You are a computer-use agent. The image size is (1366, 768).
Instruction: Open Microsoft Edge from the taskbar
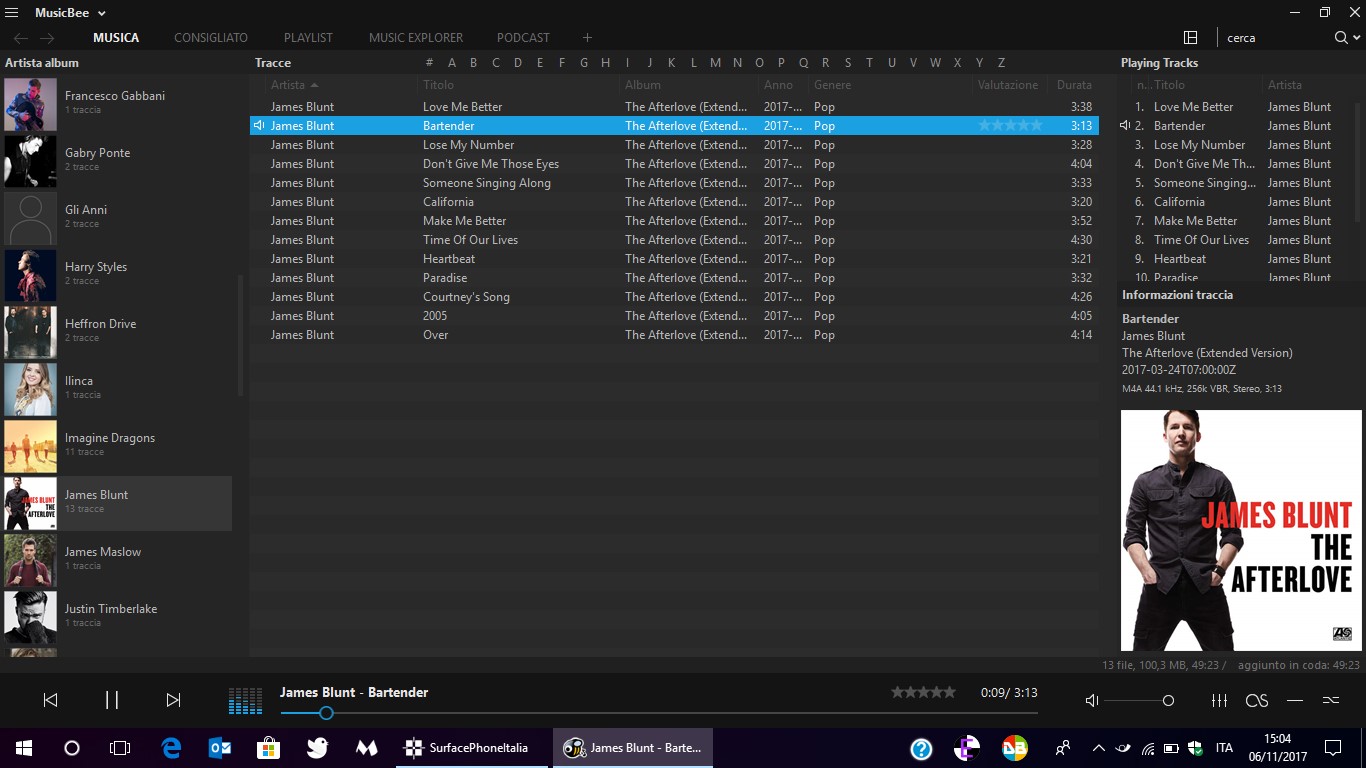(x=171, y=748)
